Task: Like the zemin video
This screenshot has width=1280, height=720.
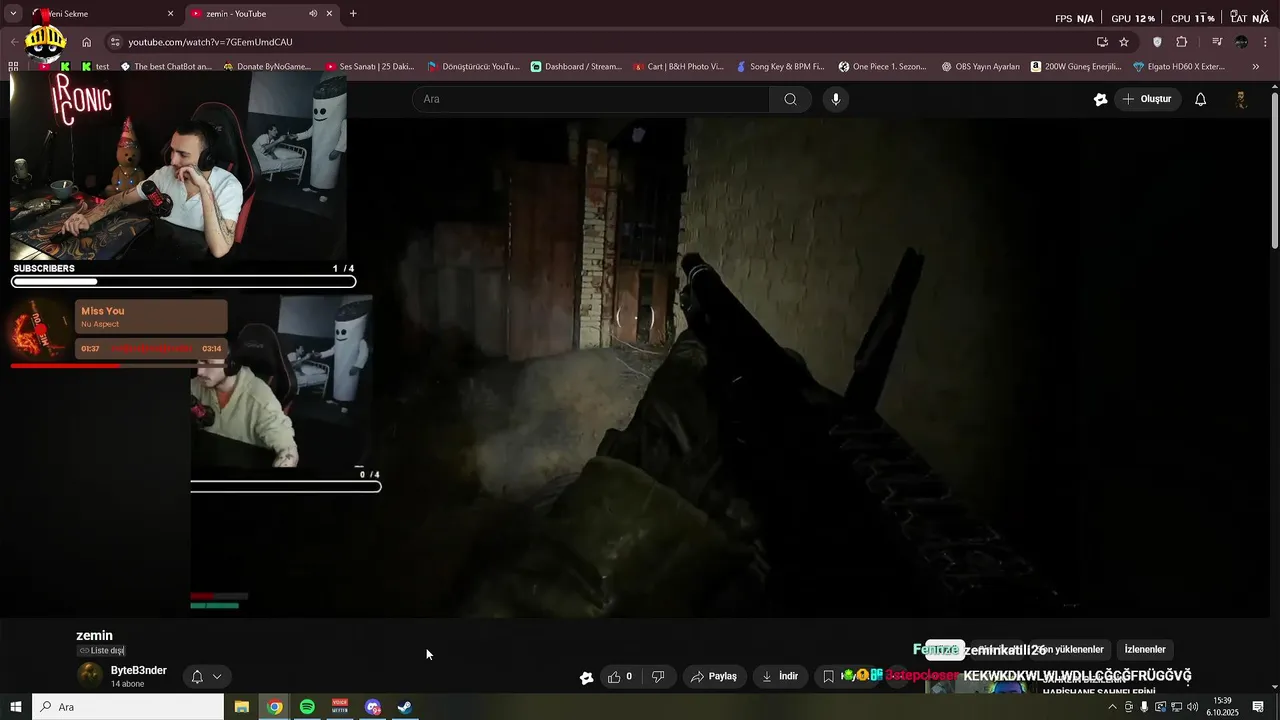Action: [619, 677]
